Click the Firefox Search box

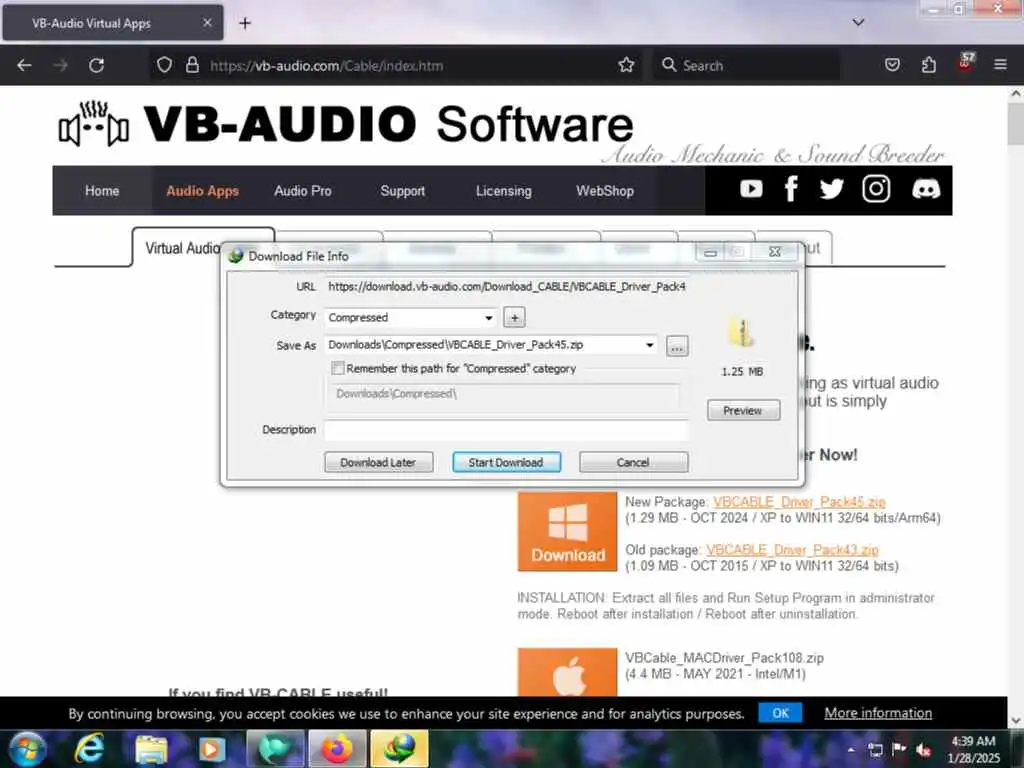[746, 65]
